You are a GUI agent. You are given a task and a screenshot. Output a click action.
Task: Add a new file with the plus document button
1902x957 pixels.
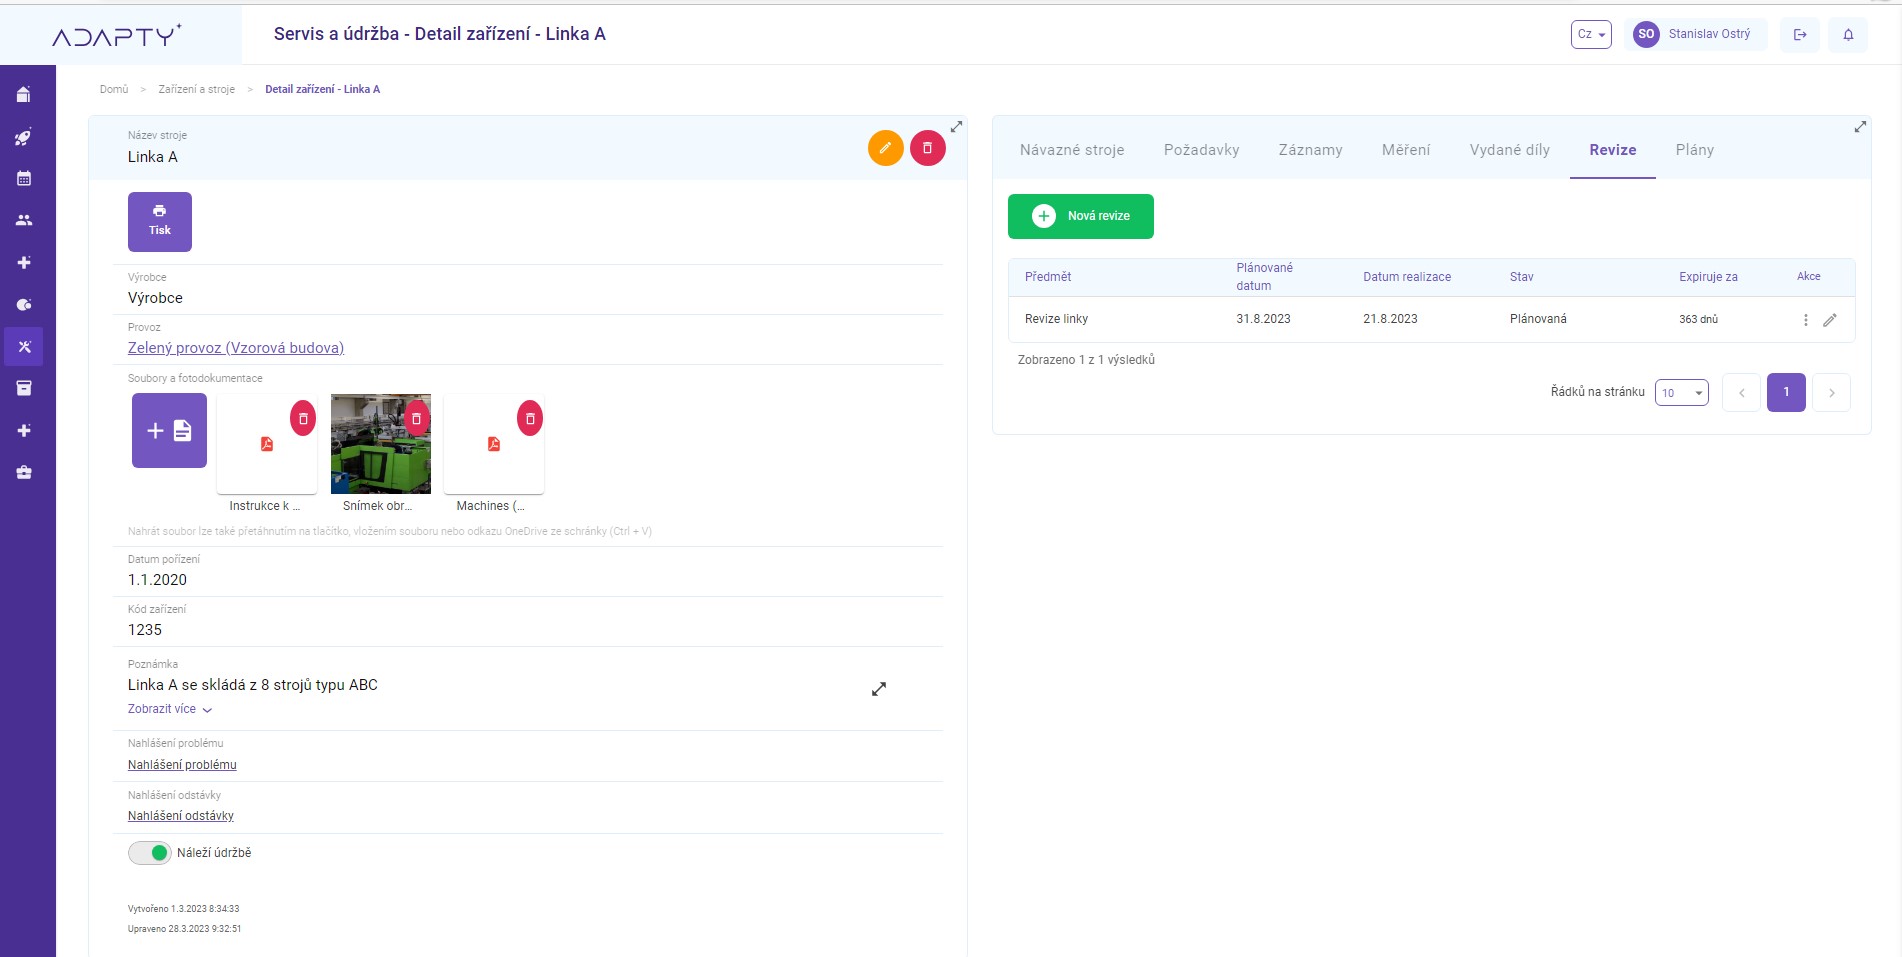(x=169, y=430)
